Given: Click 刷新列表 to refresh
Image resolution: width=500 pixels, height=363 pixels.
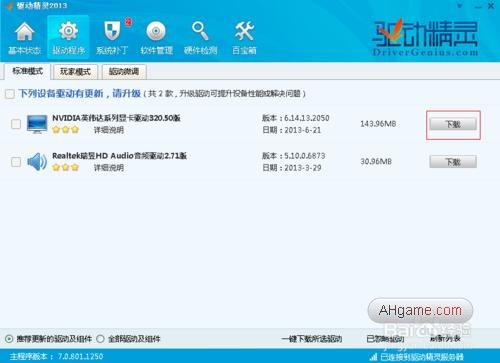Looking at the screenshot, I should pyautogui.click(x=445, y=339).
